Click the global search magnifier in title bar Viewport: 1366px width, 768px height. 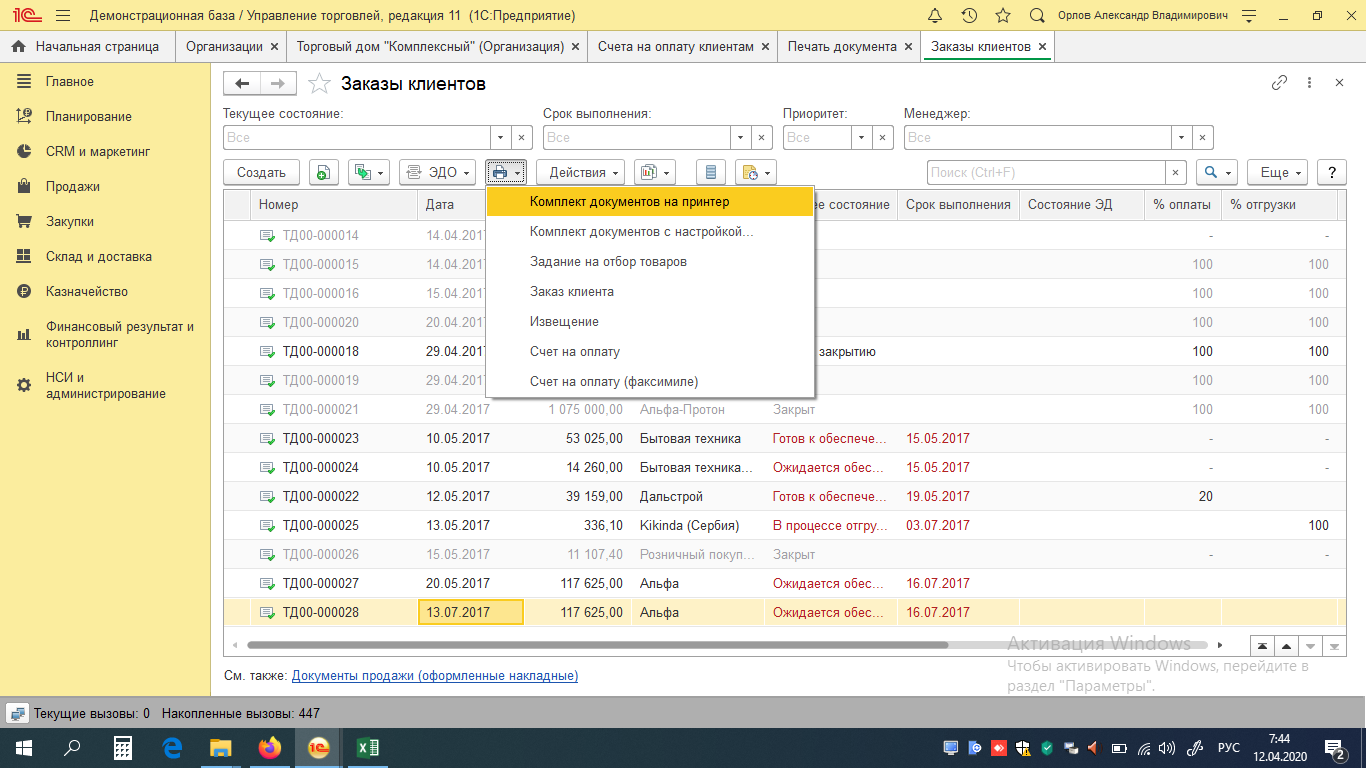1037,16
